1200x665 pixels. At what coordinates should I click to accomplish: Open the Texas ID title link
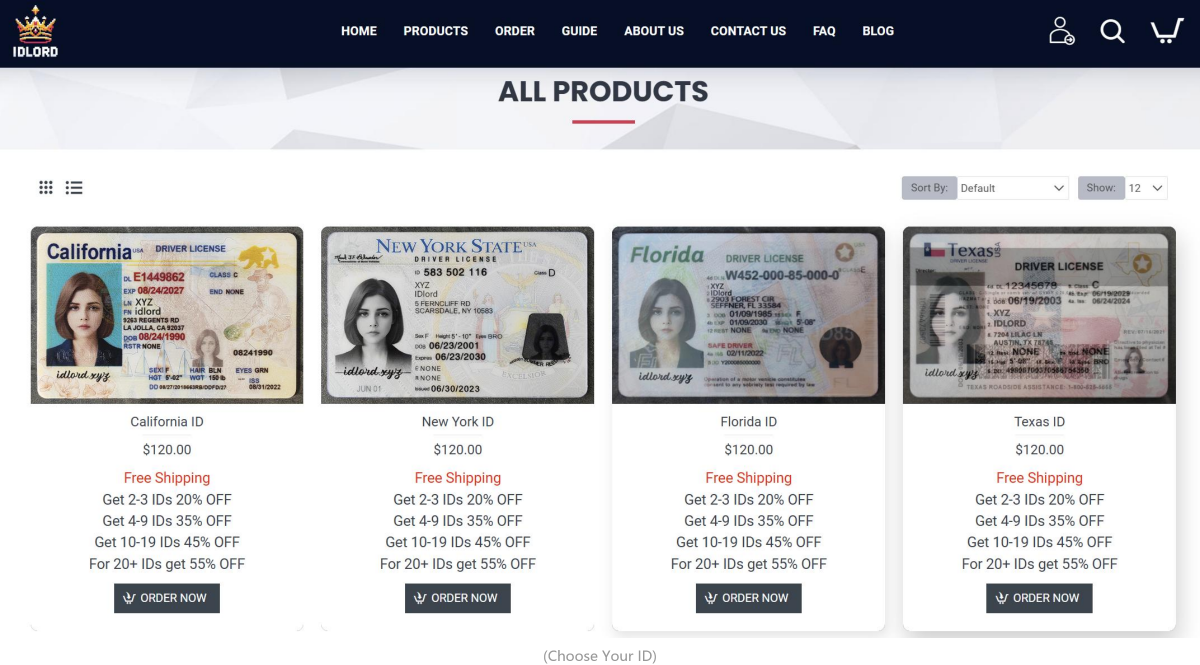click(x=1039, y=422)
